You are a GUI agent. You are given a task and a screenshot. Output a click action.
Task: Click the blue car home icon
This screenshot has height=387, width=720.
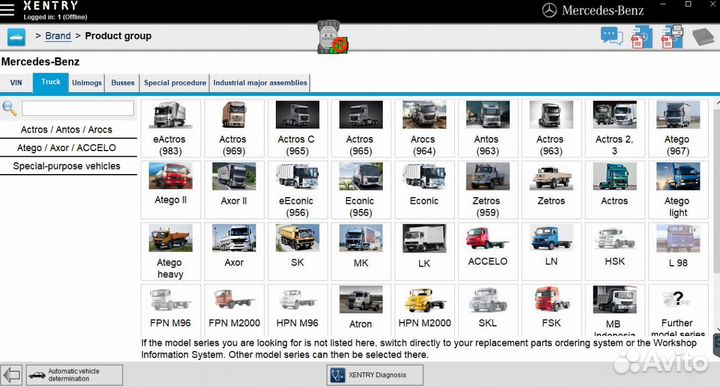point(16,37)
